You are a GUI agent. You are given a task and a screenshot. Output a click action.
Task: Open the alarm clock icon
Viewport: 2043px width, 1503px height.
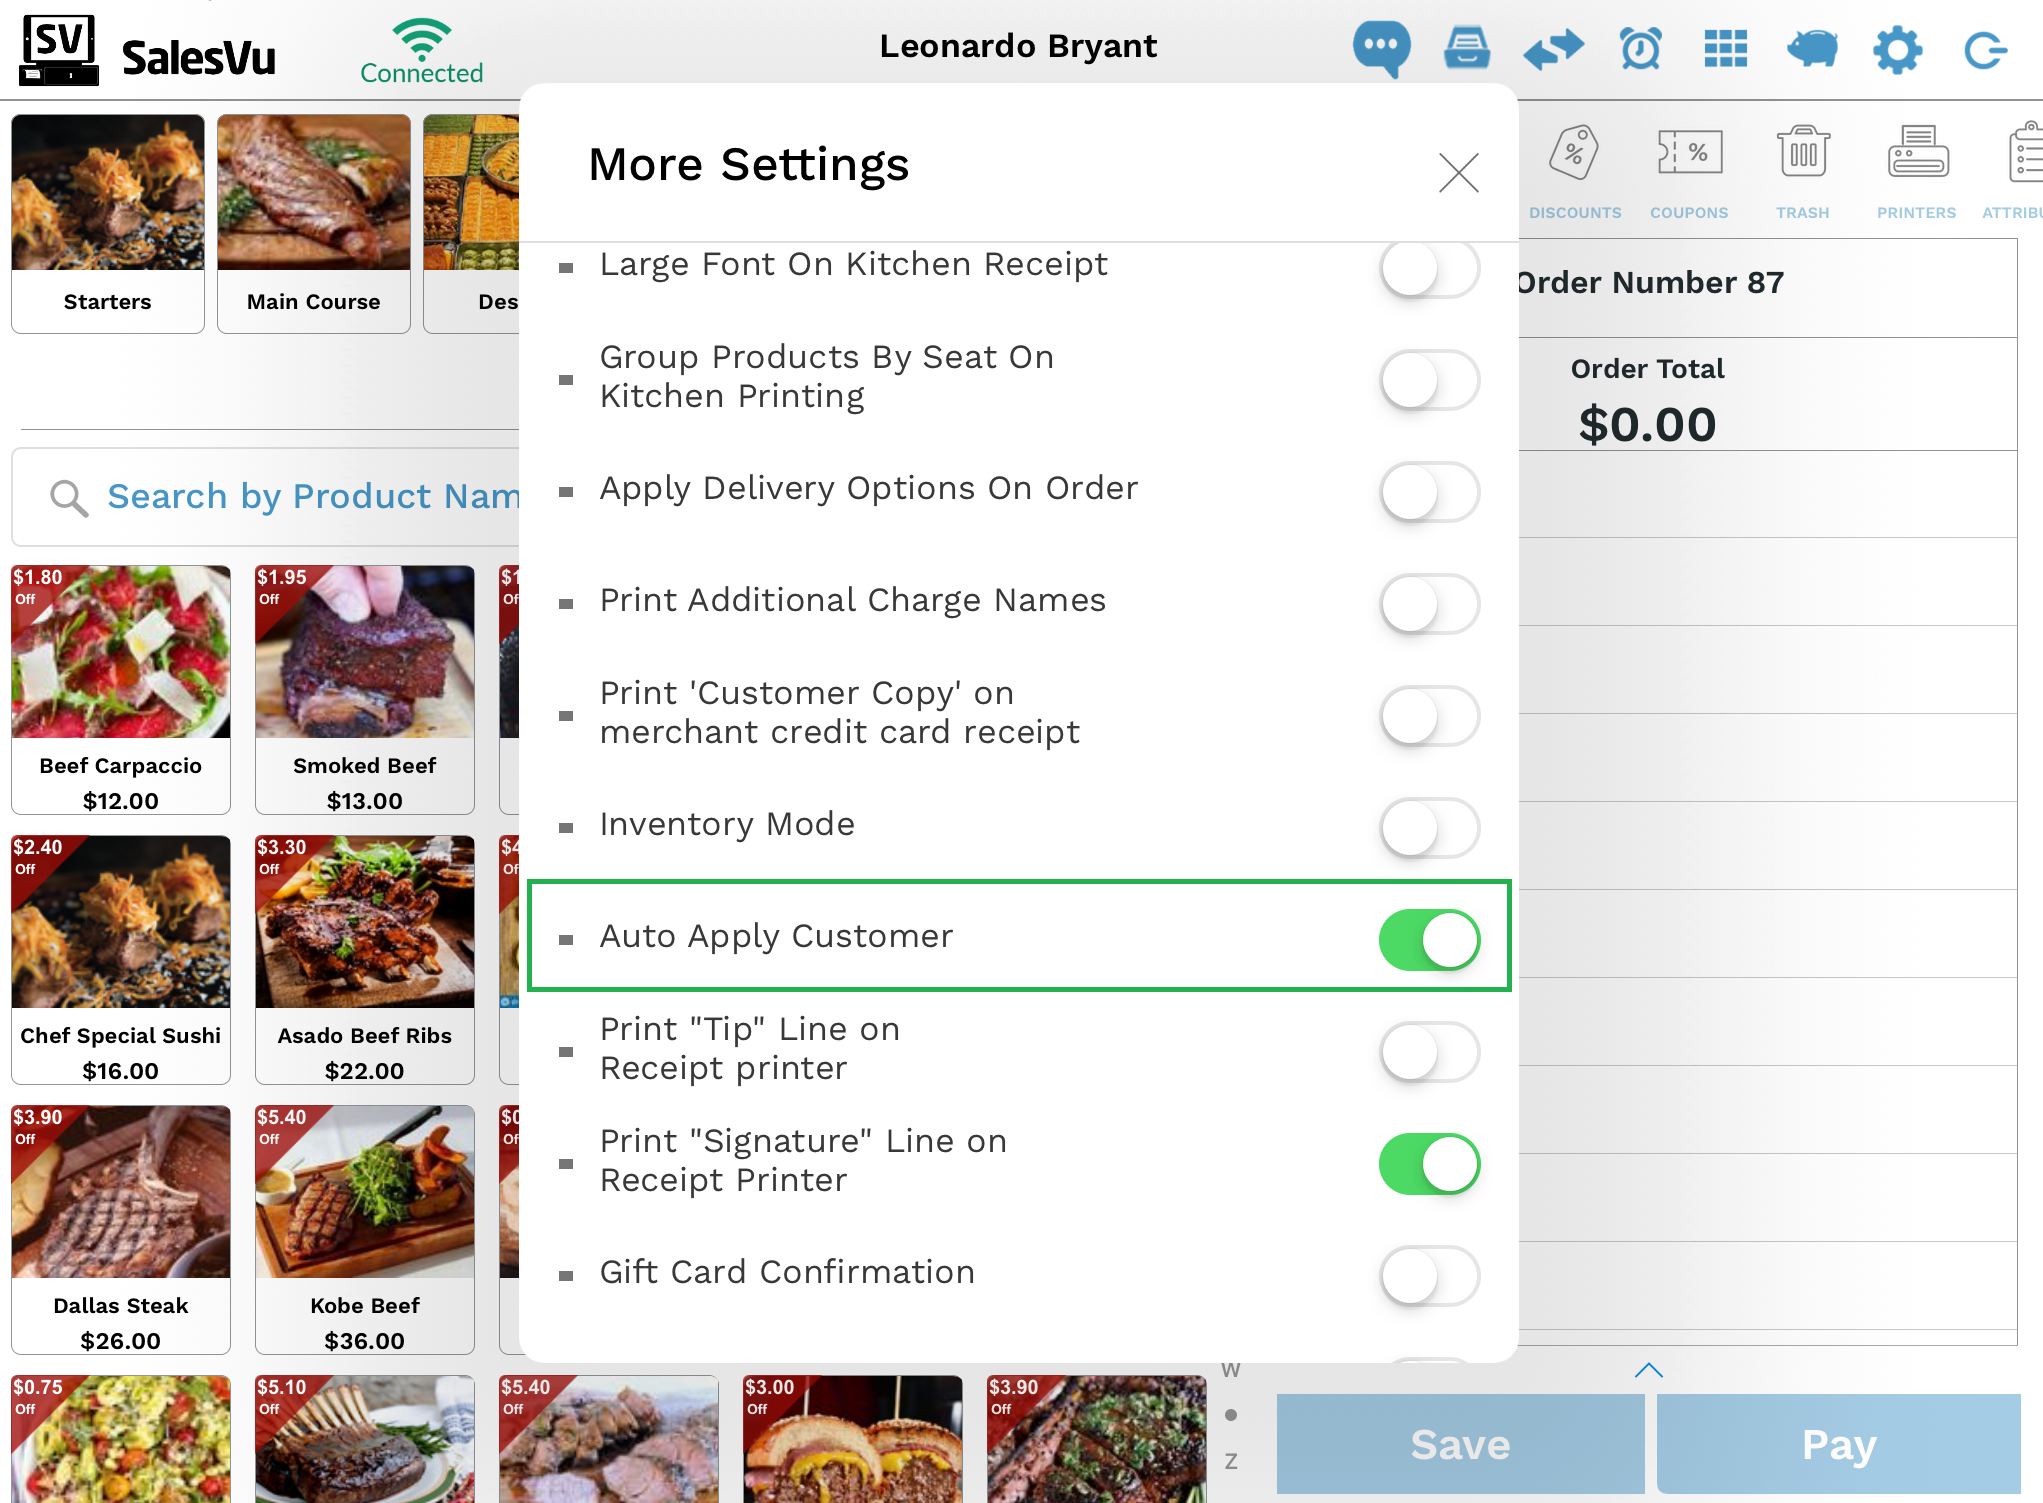1640,49
